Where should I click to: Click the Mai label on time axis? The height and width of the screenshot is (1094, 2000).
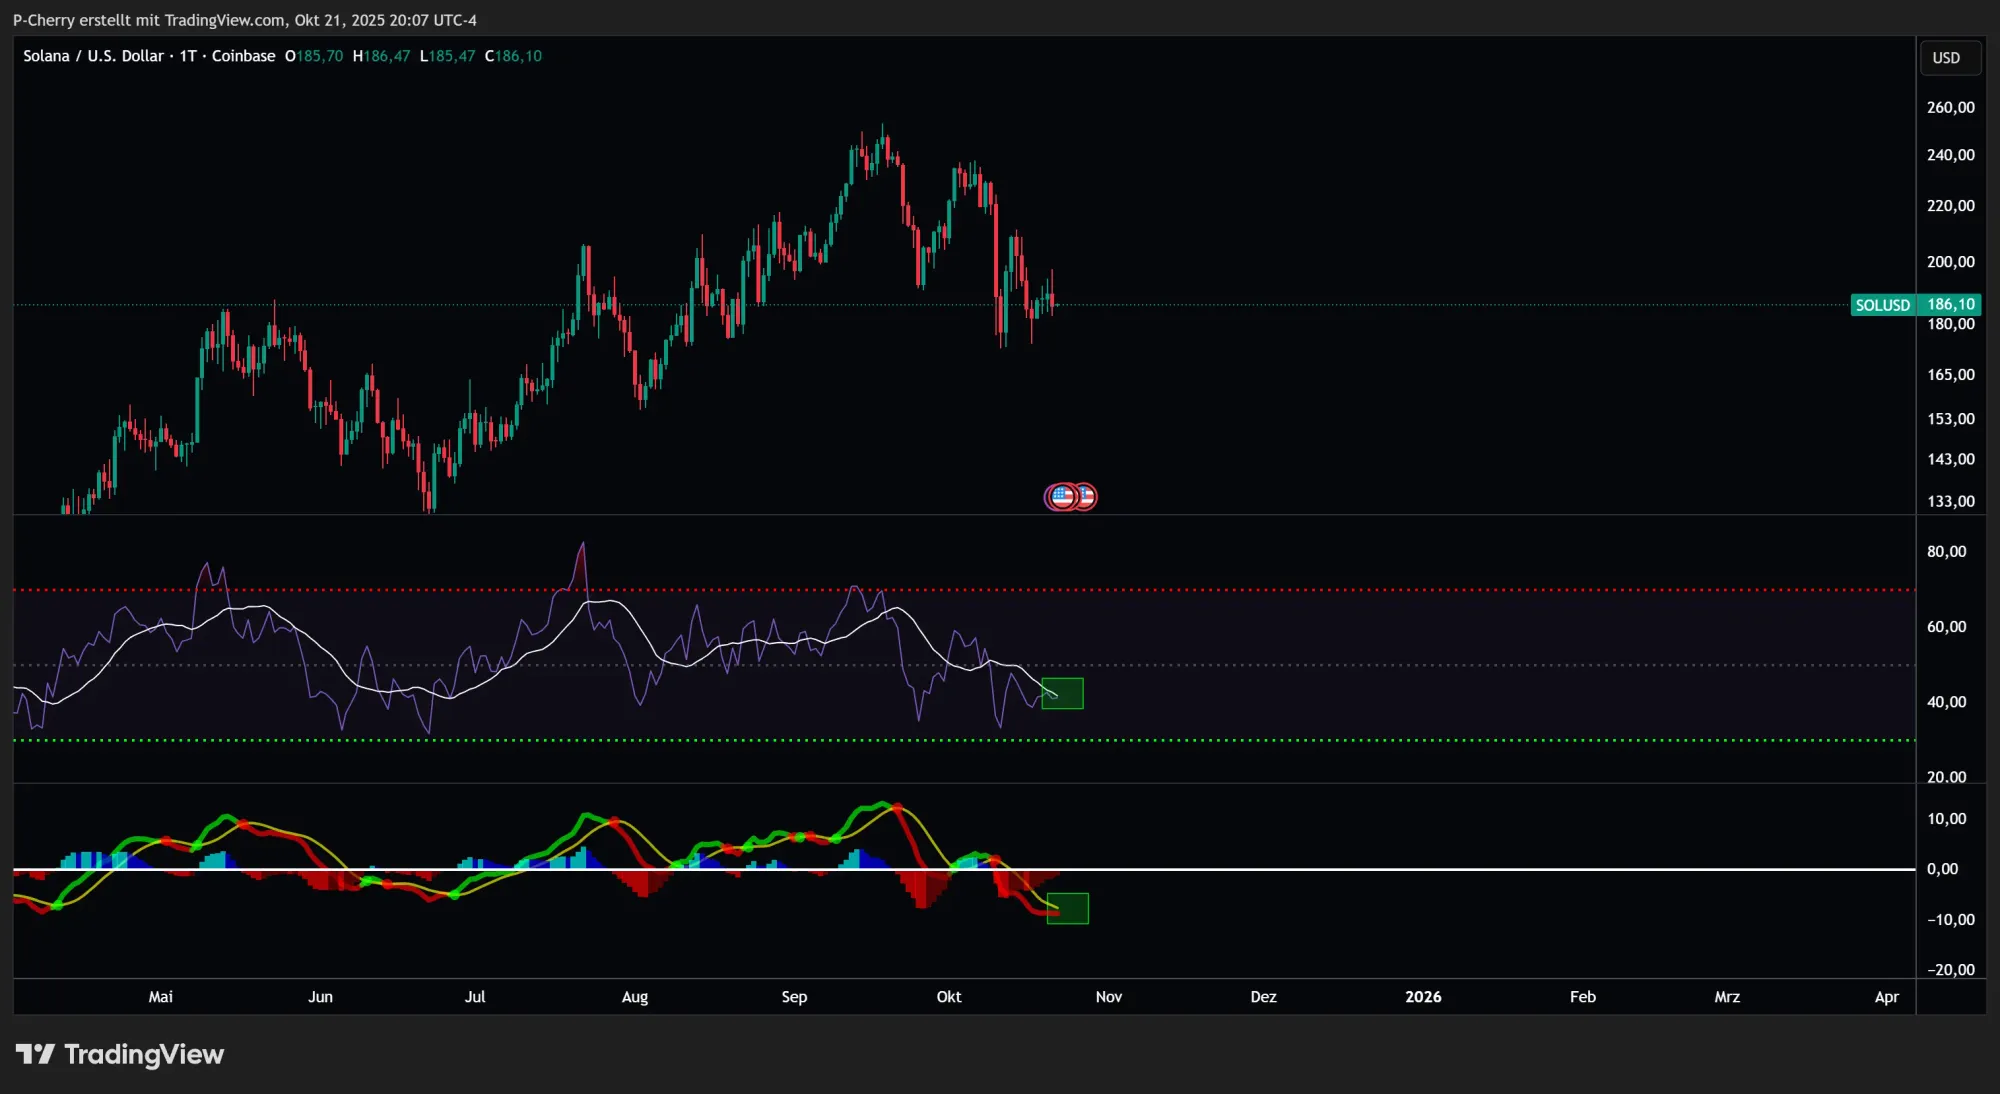(160, 996)
